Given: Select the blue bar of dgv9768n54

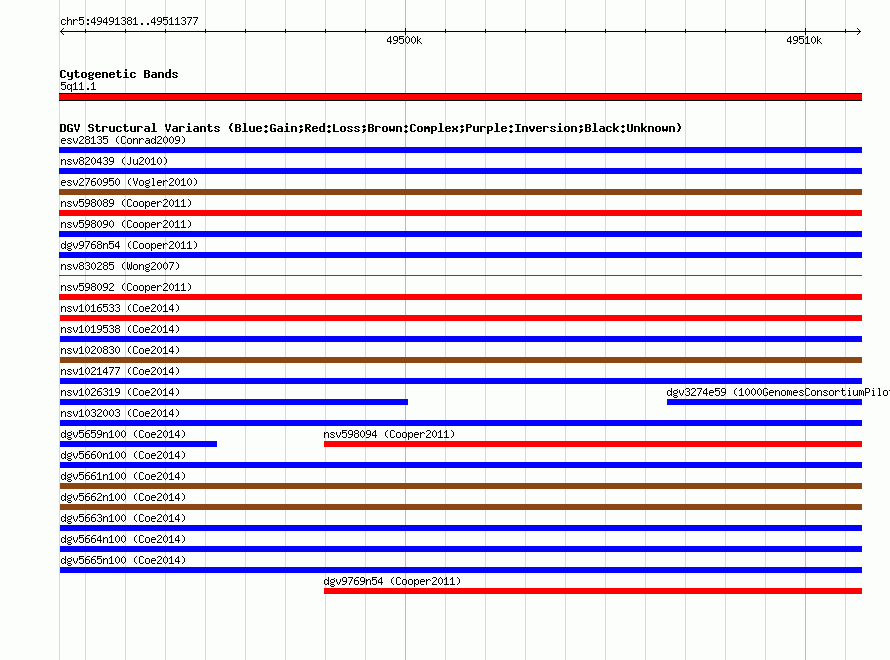Looking at the screenshot, I should click(460, 255).
